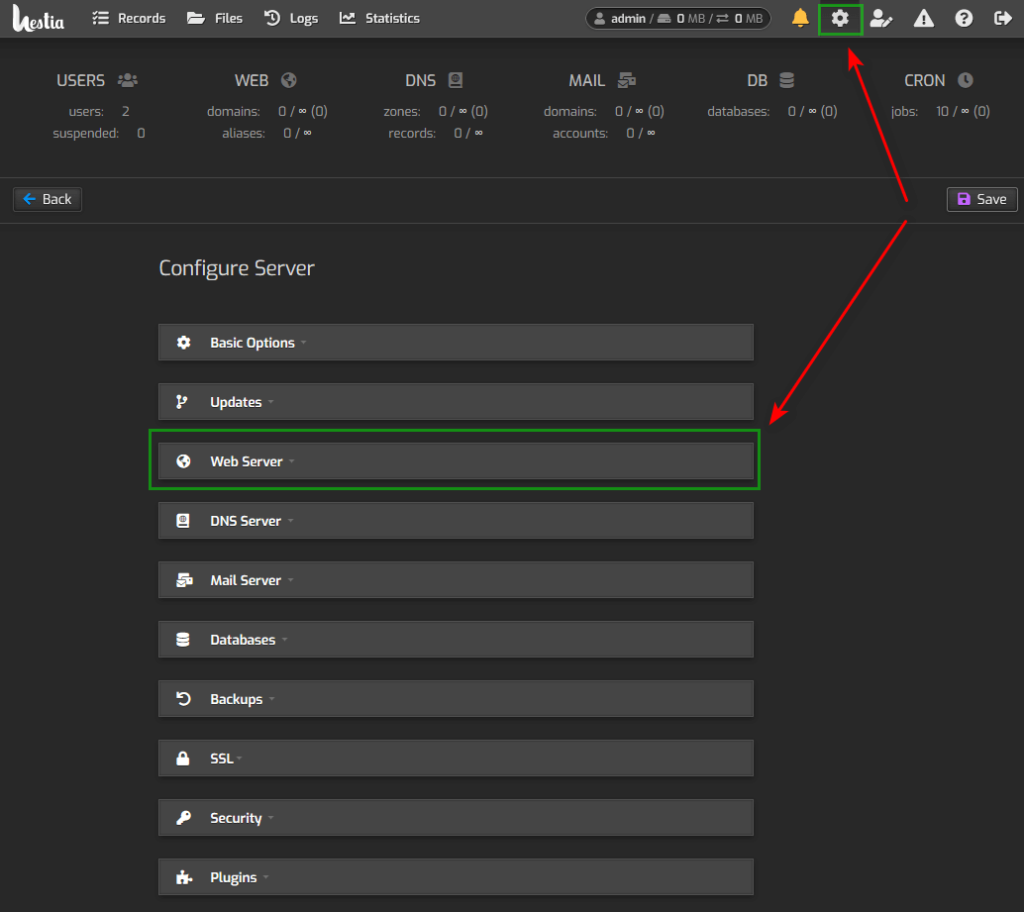Click the edit user profile icon

tap(881, 17)
